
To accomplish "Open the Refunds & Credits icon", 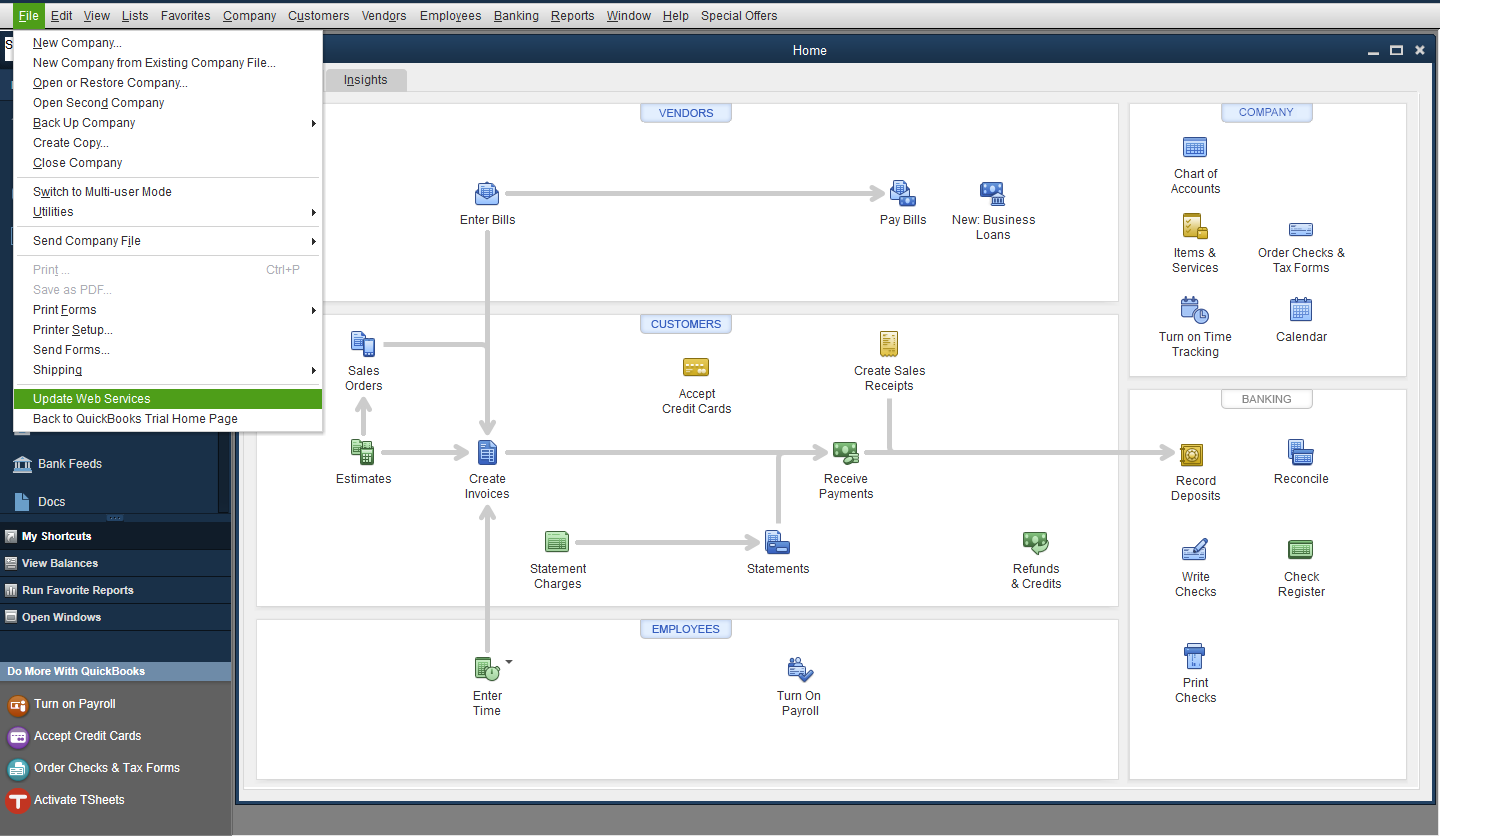I will pos(1036,542).
